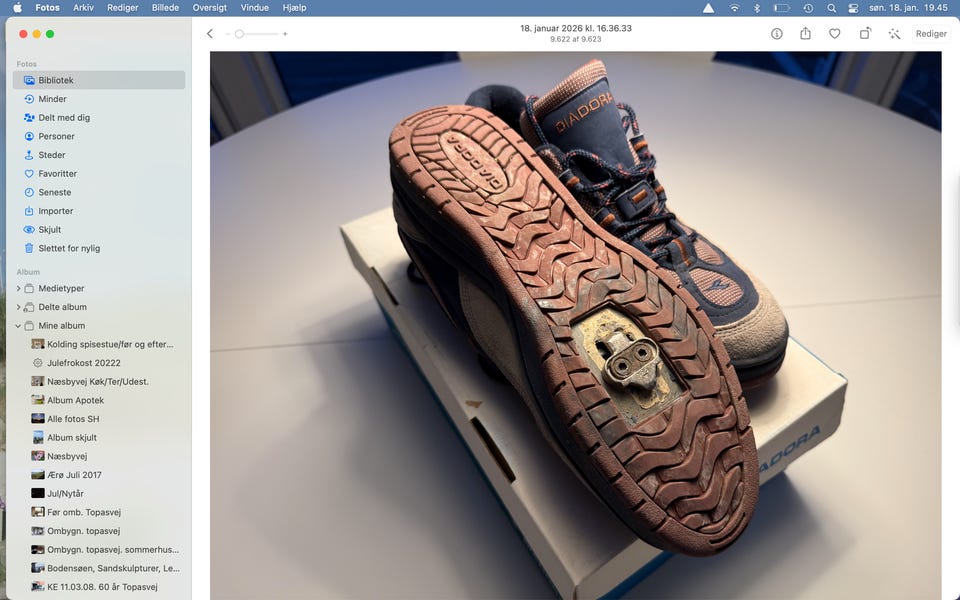Open album Før omb. Topasvej
The height and width of the screenshot is (600, 960).
coord(99,512)
